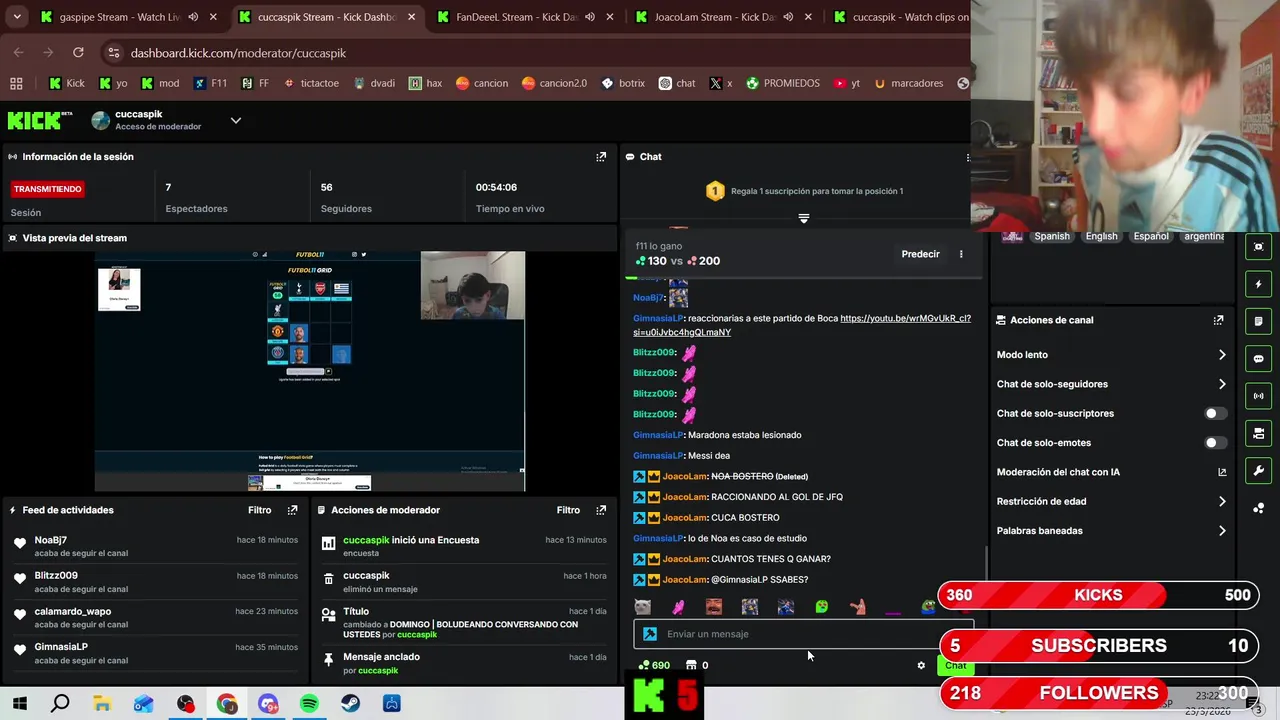Click the stream preview sidebar icon
1280x720 pixels.
[x=1258, y=247]
